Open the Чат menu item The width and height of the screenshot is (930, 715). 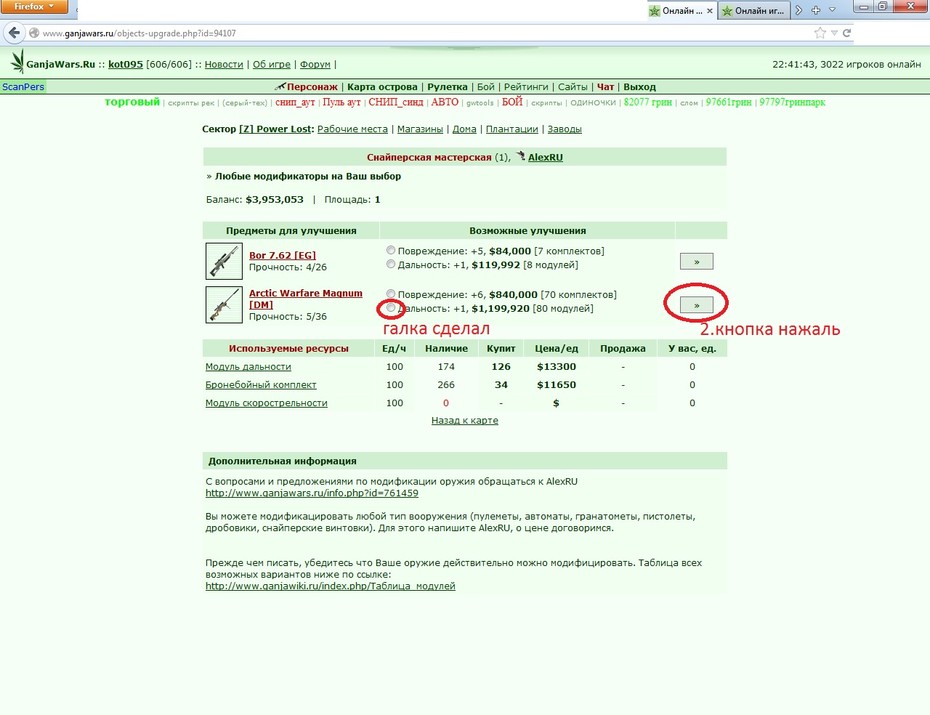point(605,87)
